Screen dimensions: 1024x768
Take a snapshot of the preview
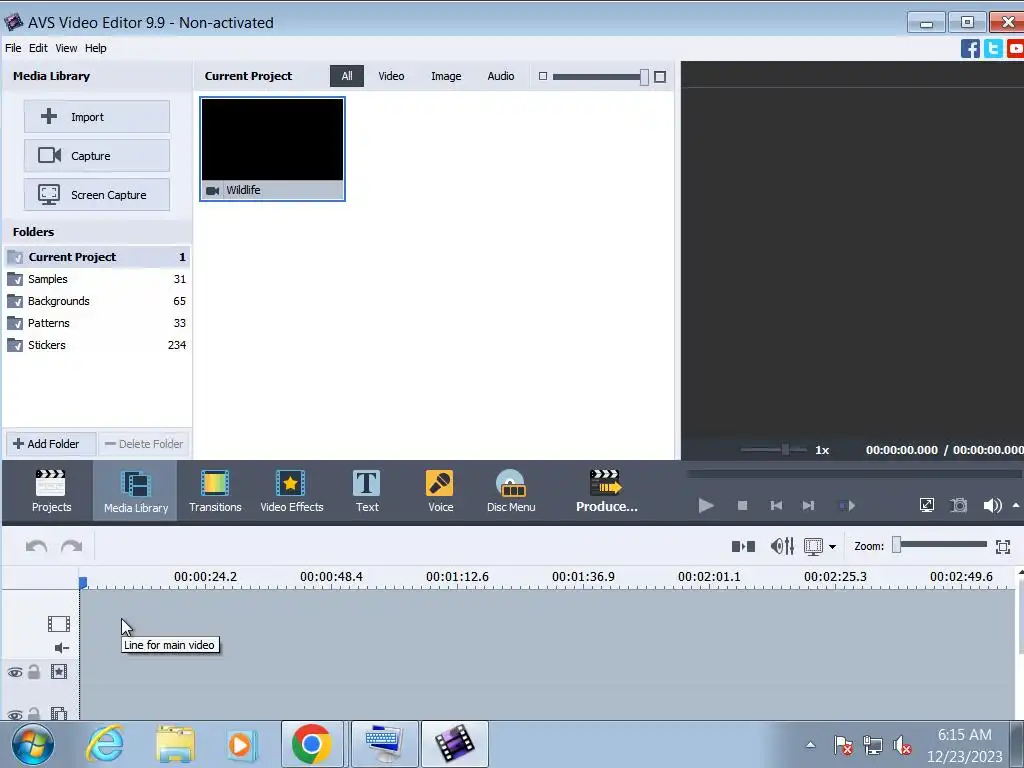(959, 505)
